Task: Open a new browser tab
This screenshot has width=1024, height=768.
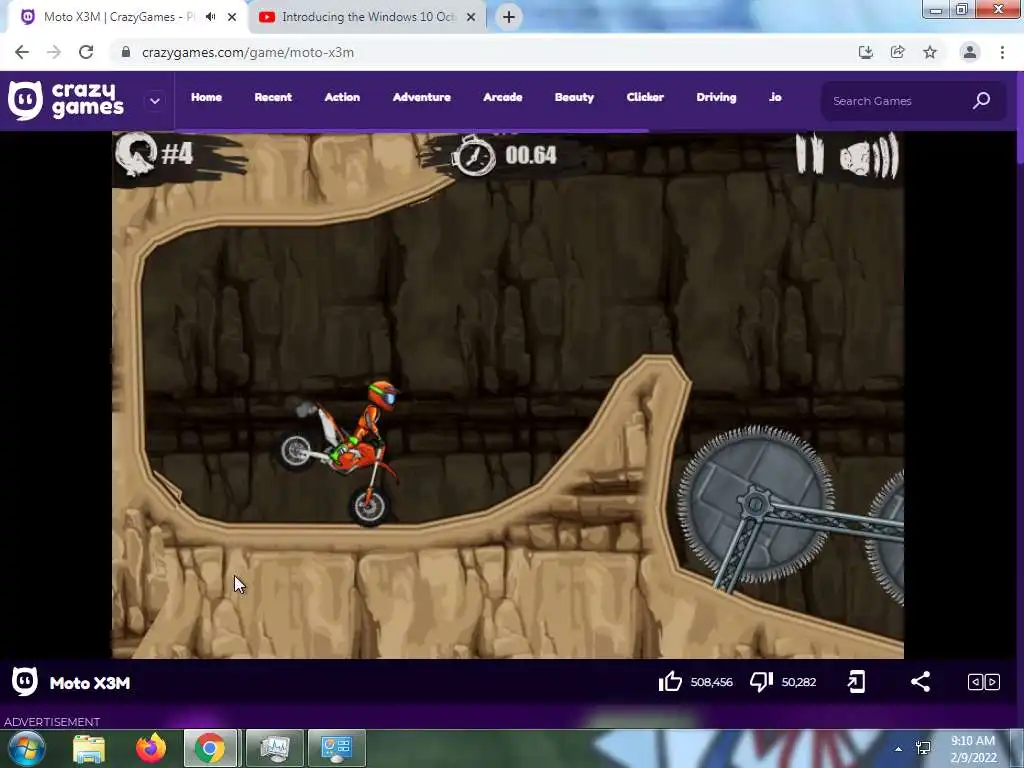Action: pos(509,17)
